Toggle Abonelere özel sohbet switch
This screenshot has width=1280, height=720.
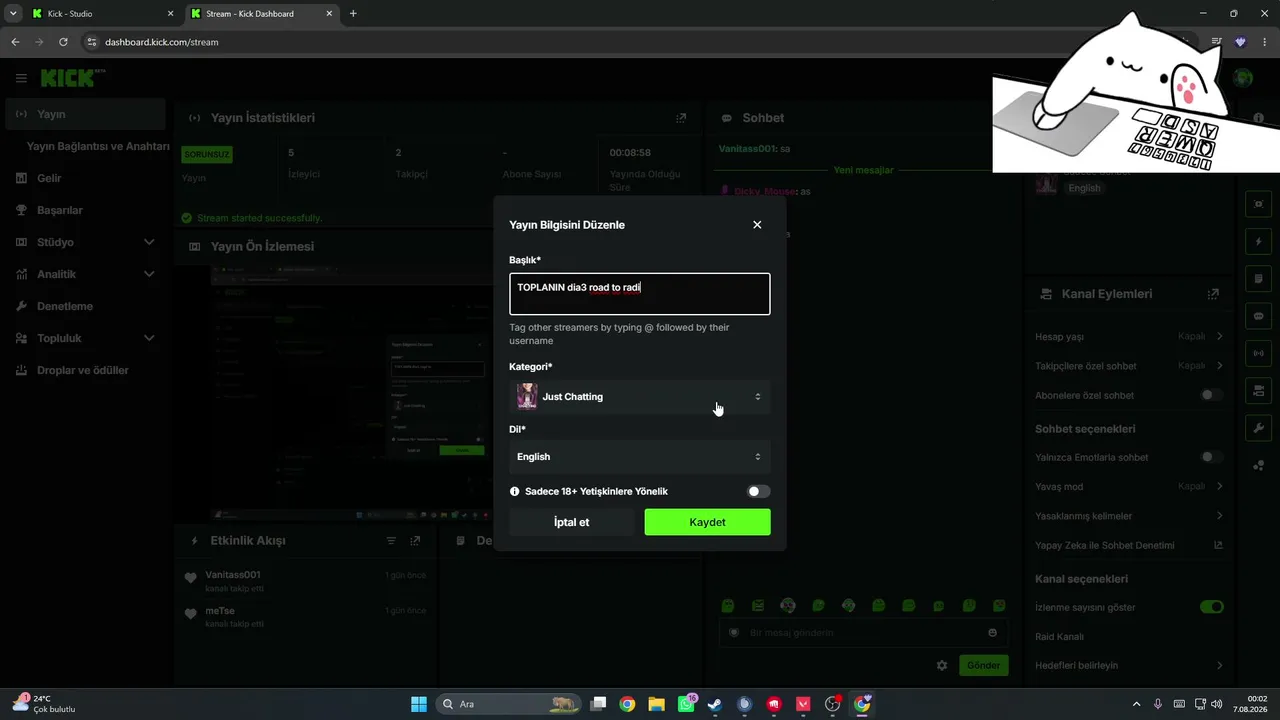pyautogui.click(x=1211, y=395)
